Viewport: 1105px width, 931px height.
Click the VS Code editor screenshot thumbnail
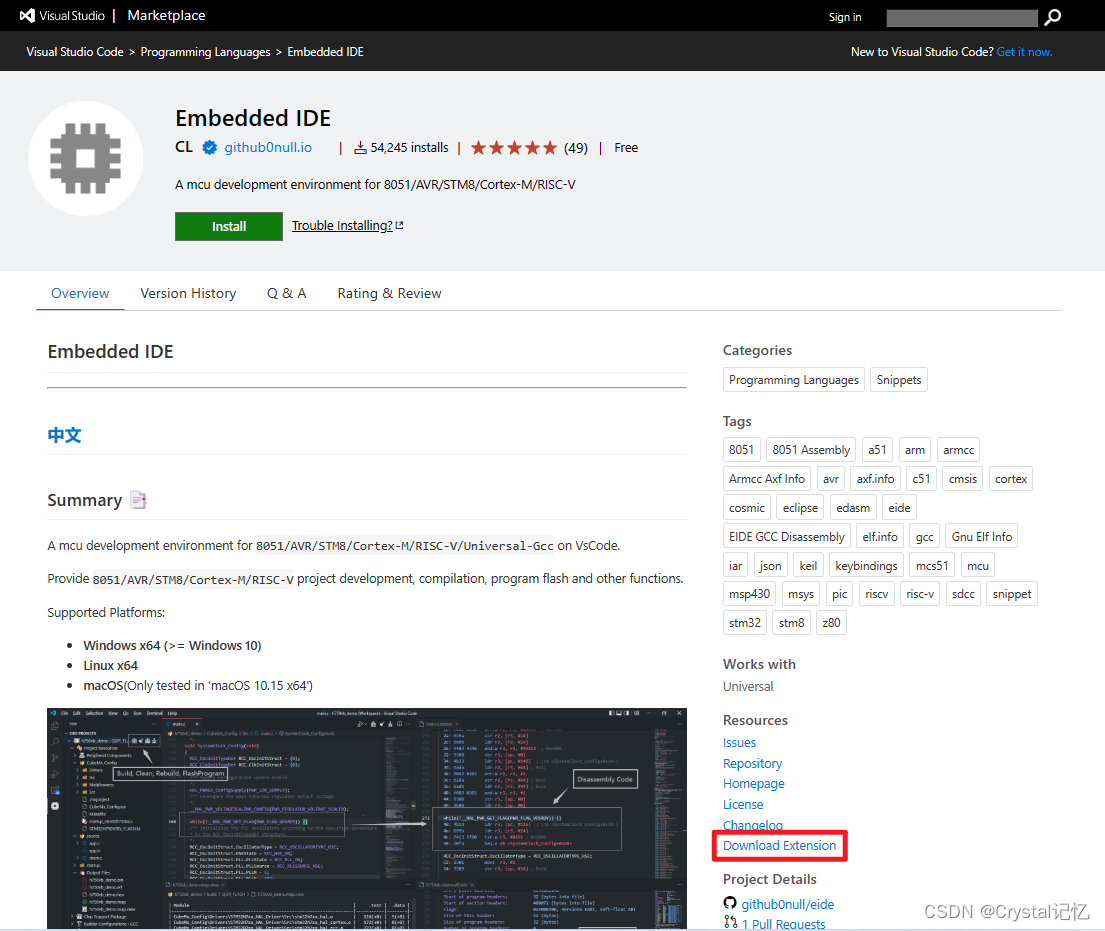click(366, 818)
